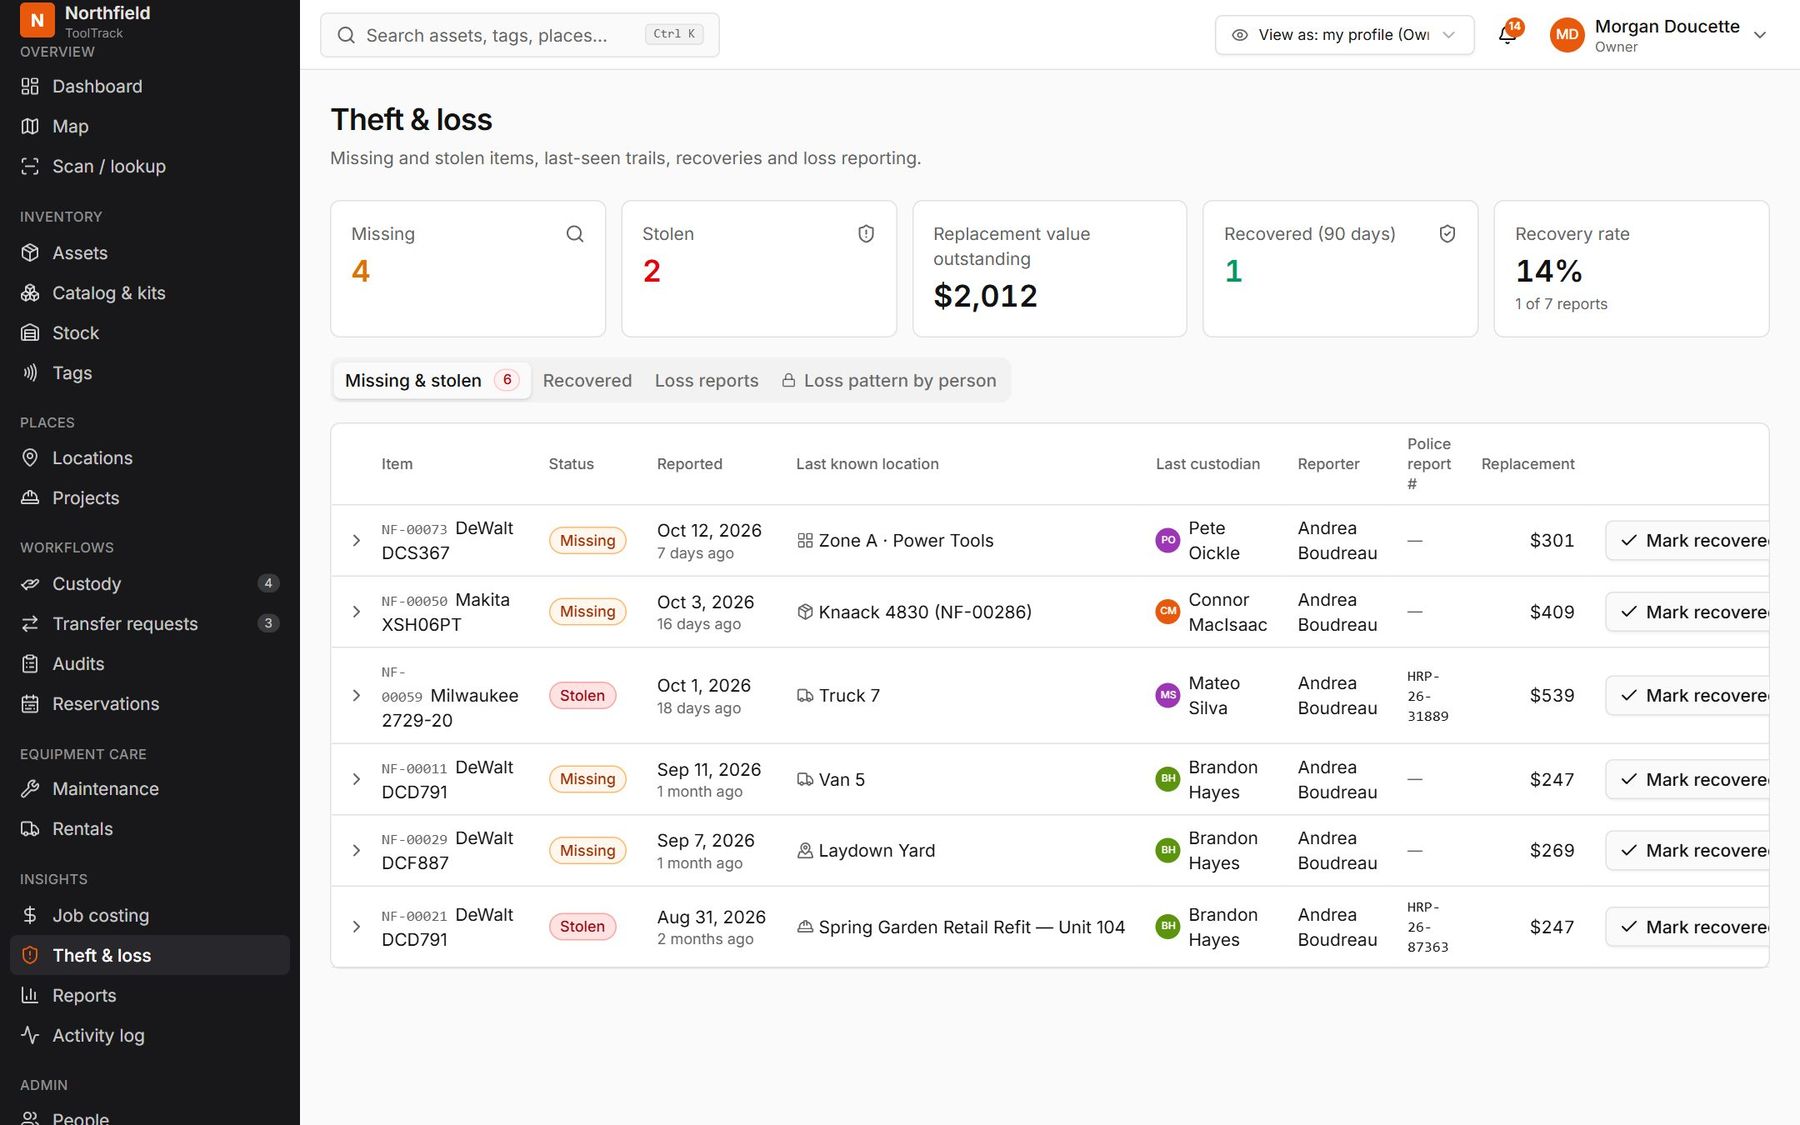The height and width of the screenshot is (1125, 1800).
Task: Open Reports in the sidebar
Action: point(150,995)
